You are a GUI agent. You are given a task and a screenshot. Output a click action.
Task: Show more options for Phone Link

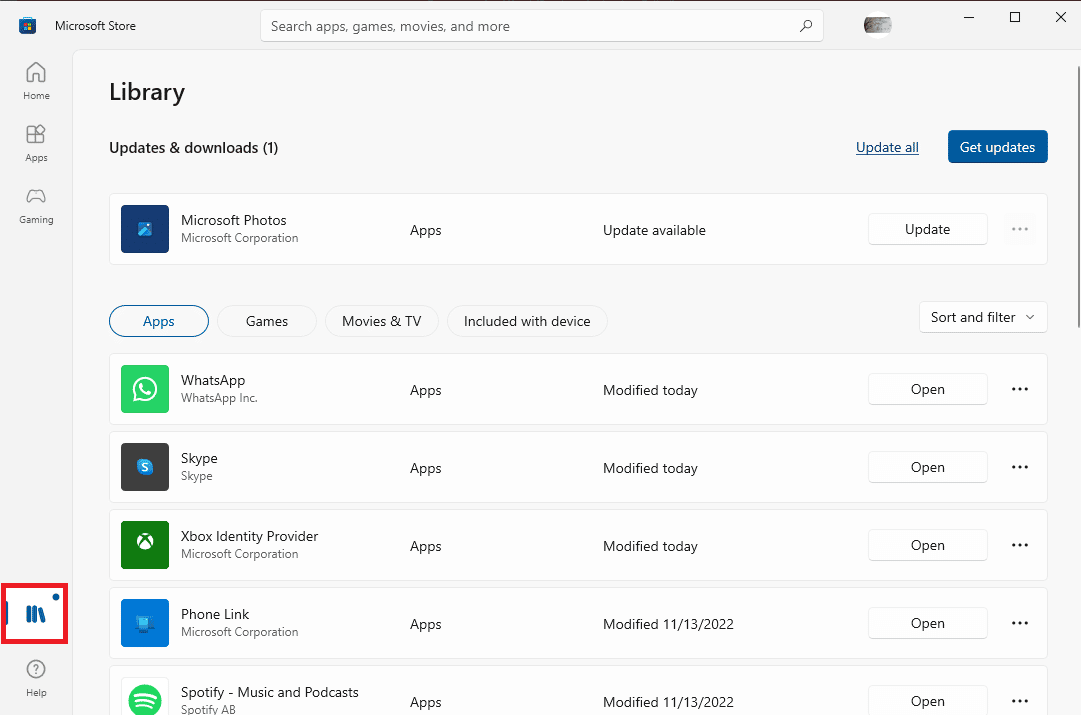click(1019, 623)
